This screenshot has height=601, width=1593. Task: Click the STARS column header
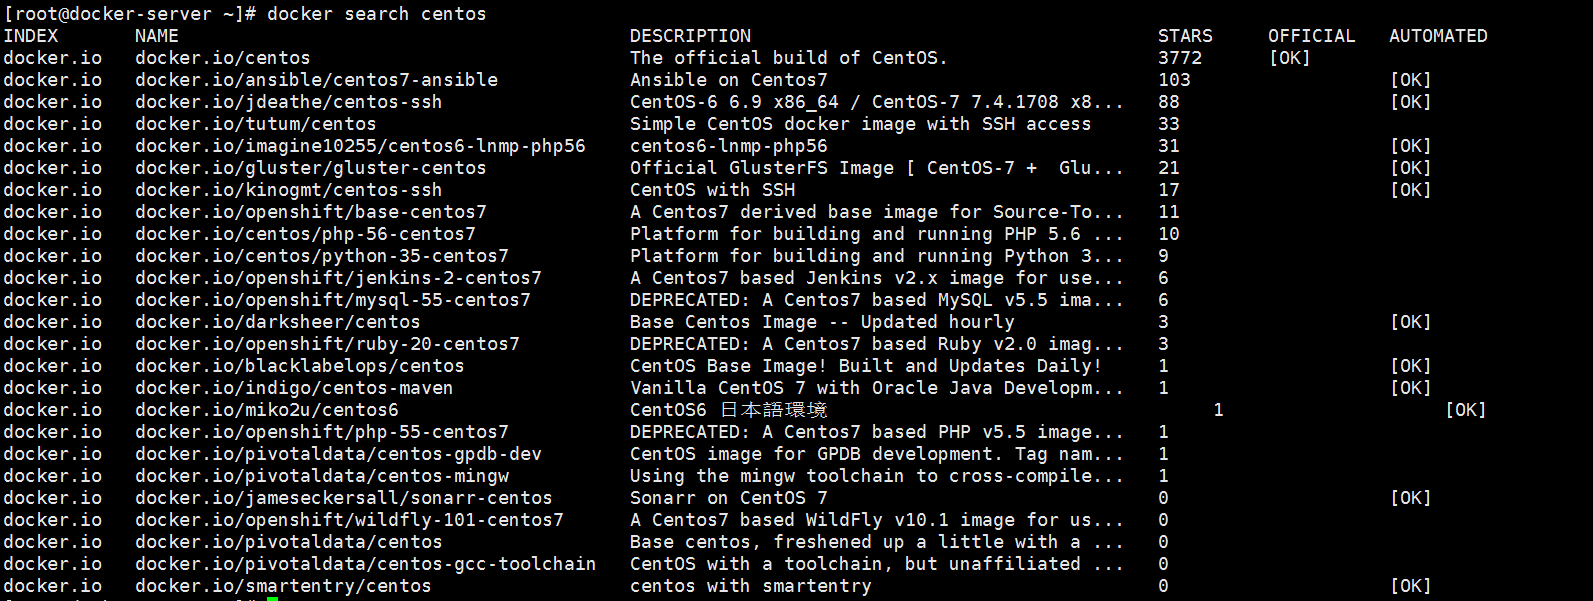1185,36
